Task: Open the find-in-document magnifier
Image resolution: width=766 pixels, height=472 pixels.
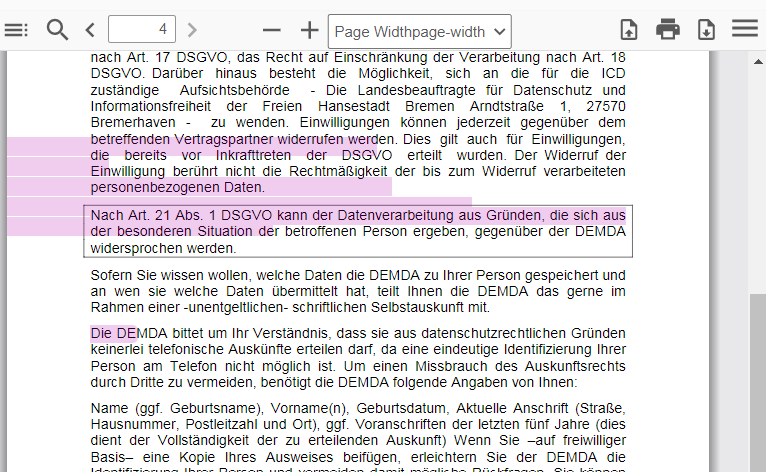Action: tap(57, 30)
